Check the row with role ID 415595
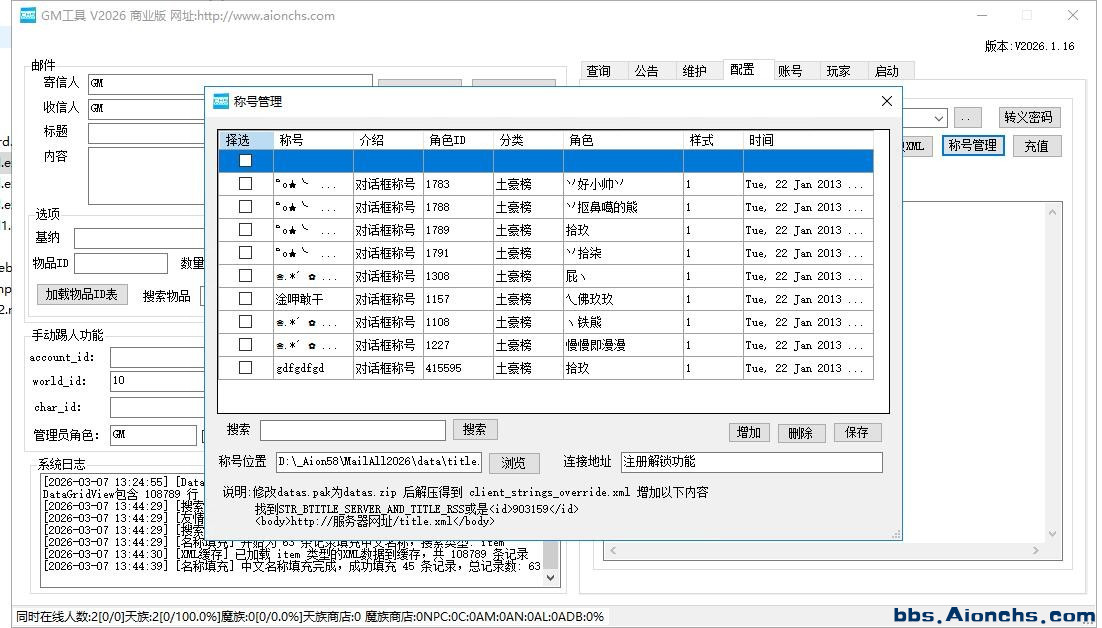Screen dimensions: 1102x628 pyautogui.click(x=245, y=368)
